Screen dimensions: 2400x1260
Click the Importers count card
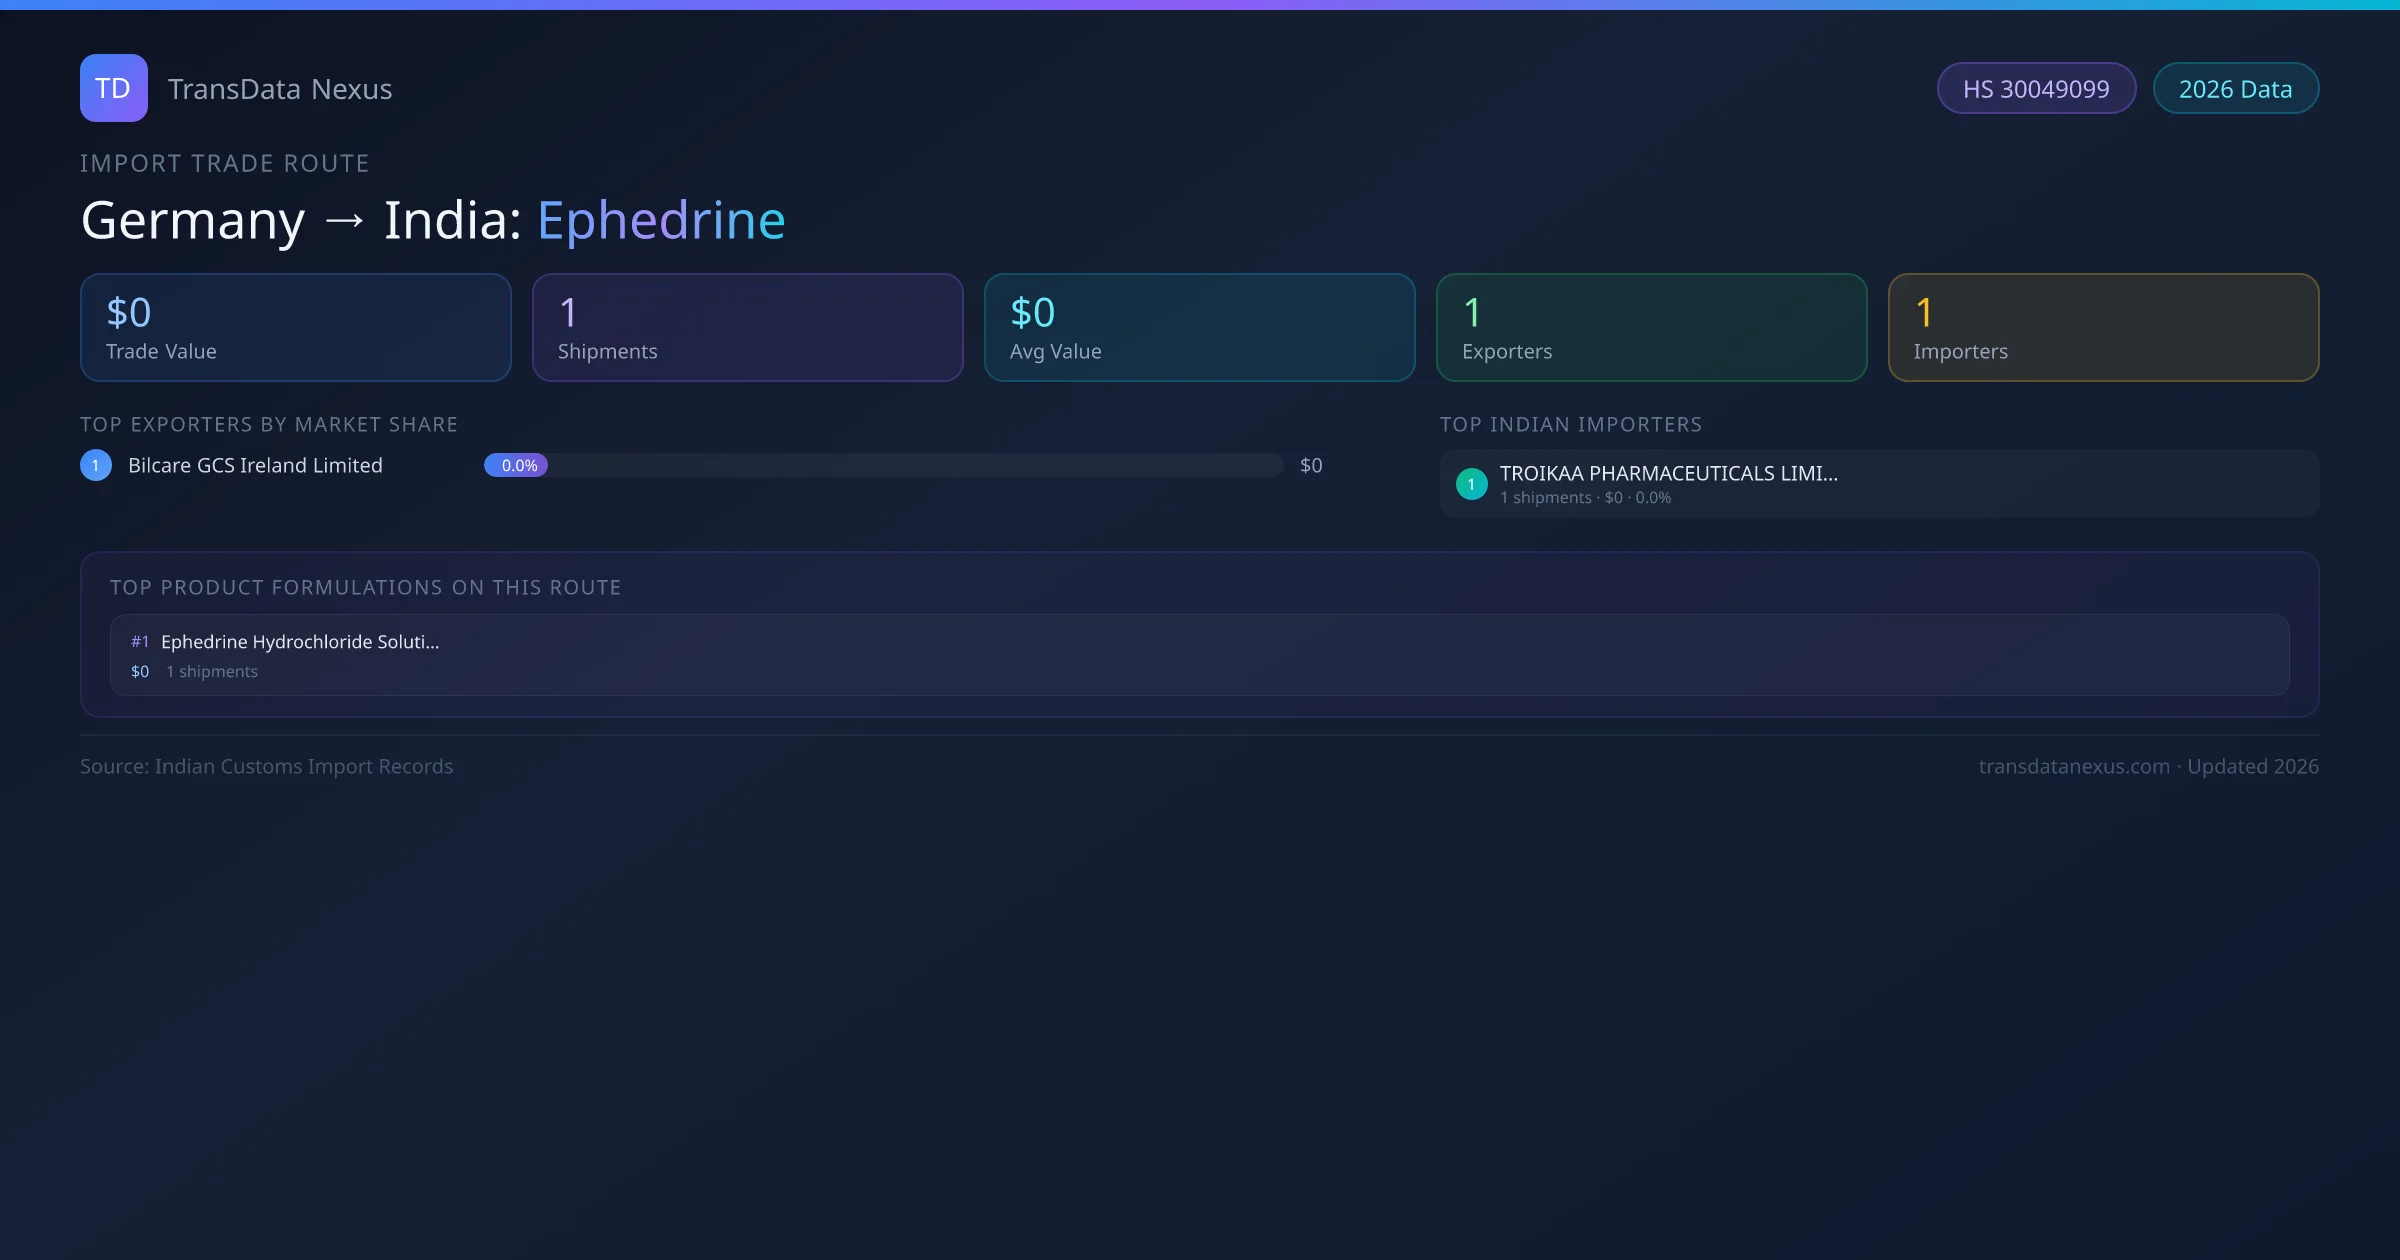(x=2103, y=327)
